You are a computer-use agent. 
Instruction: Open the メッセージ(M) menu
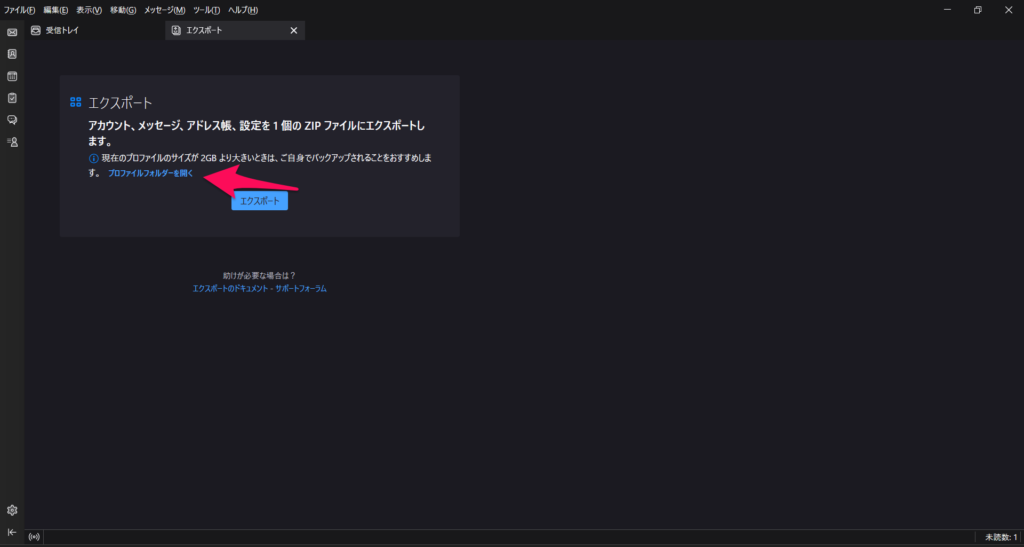click(164, 10)
